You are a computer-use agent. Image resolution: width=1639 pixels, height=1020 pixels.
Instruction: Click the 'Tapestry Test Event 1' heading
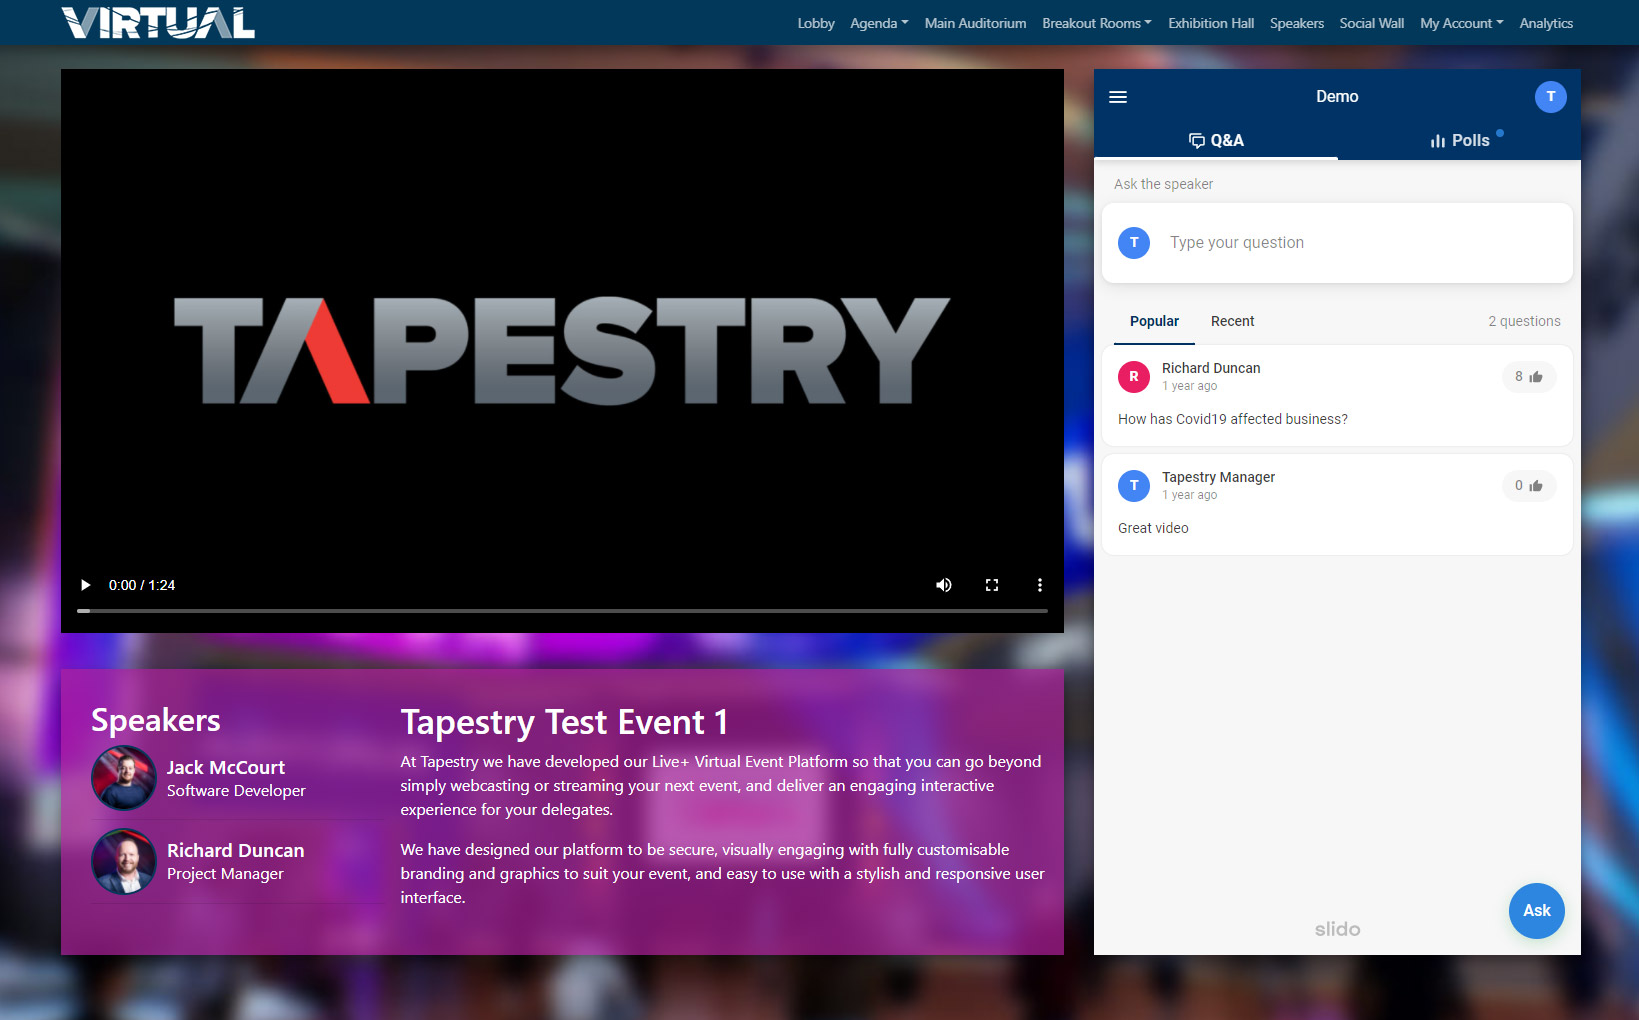[x=564, y=722]
